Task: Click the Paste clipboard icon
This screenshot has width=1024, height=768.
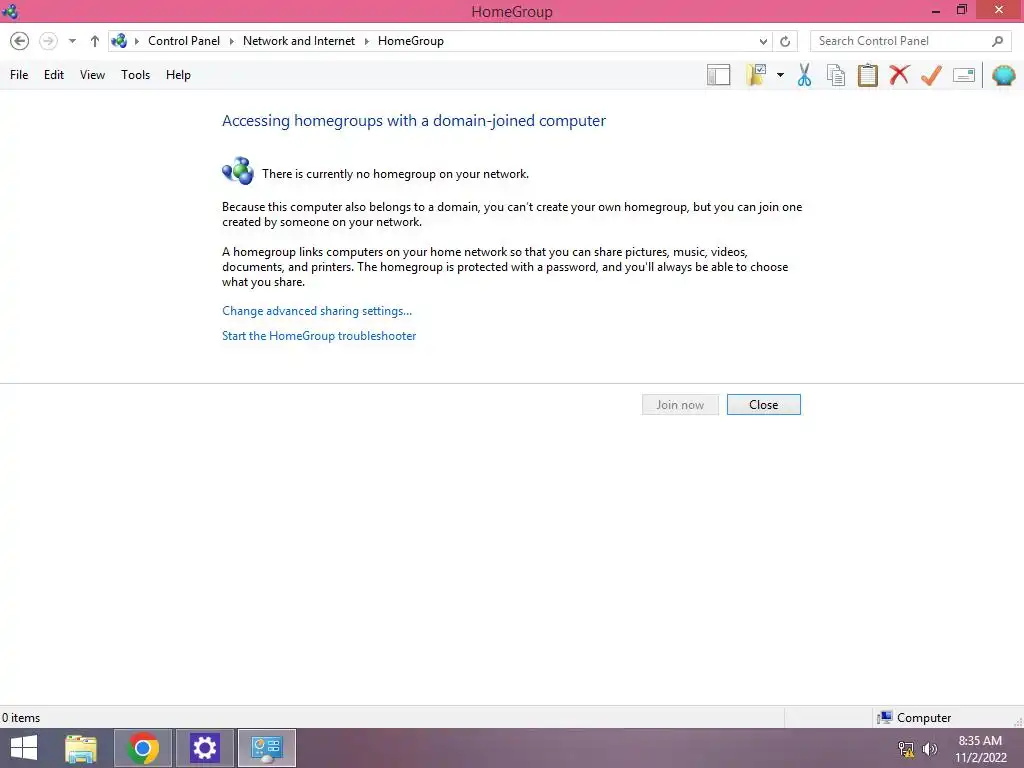Action: point(867,75)
